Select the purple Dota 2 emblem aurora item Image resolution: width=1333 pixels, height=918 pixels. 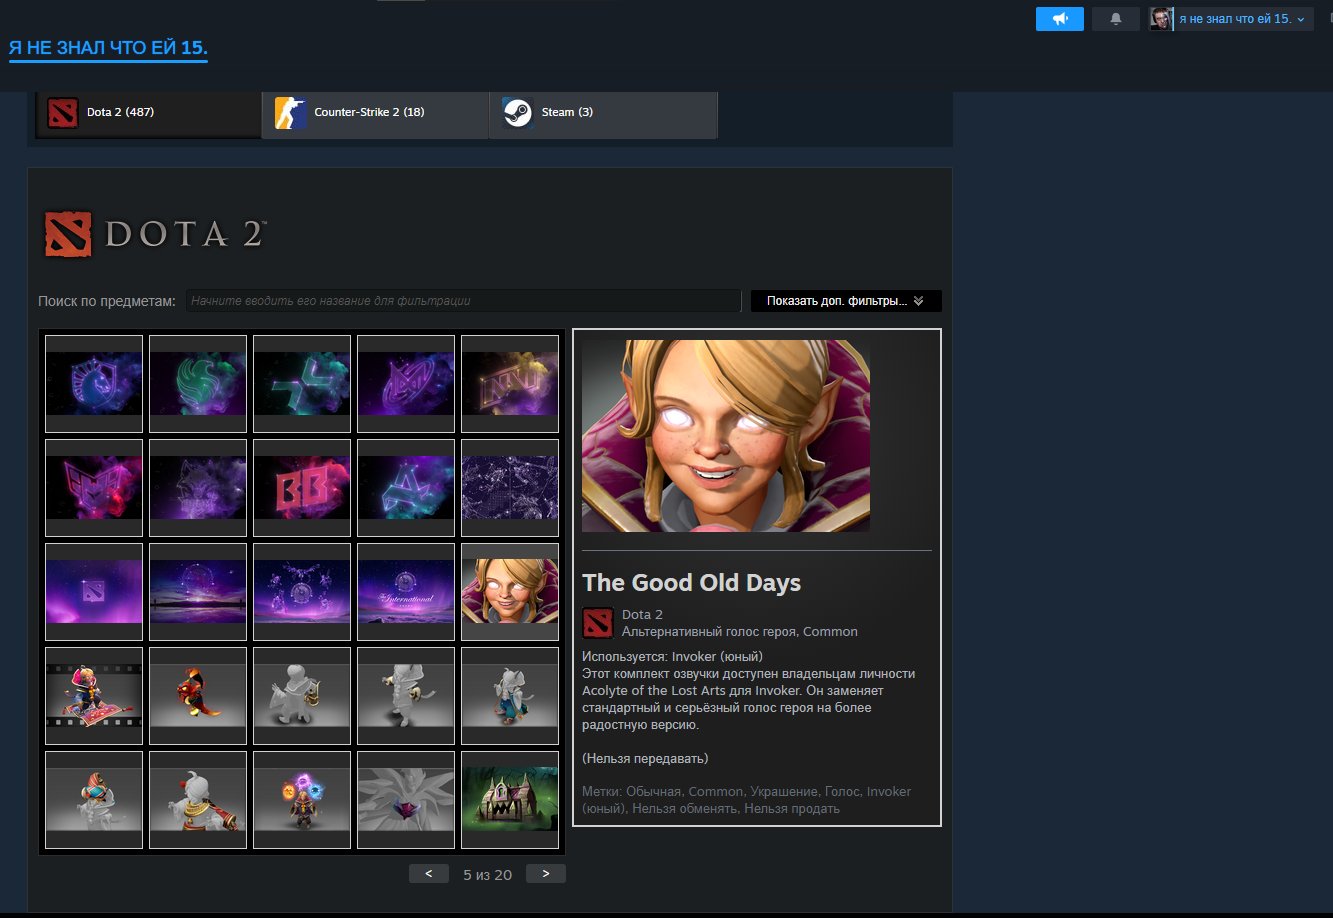pos(94,592)
